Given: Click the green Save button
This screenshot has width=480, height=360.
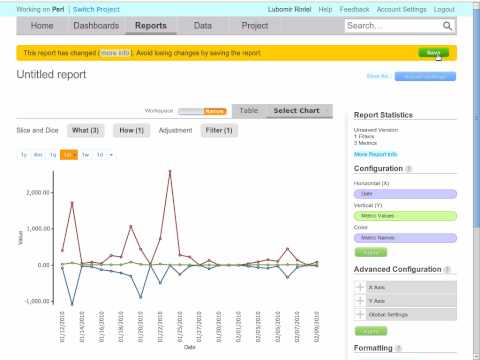Looking at the screenshot, I should pos(433,53).
